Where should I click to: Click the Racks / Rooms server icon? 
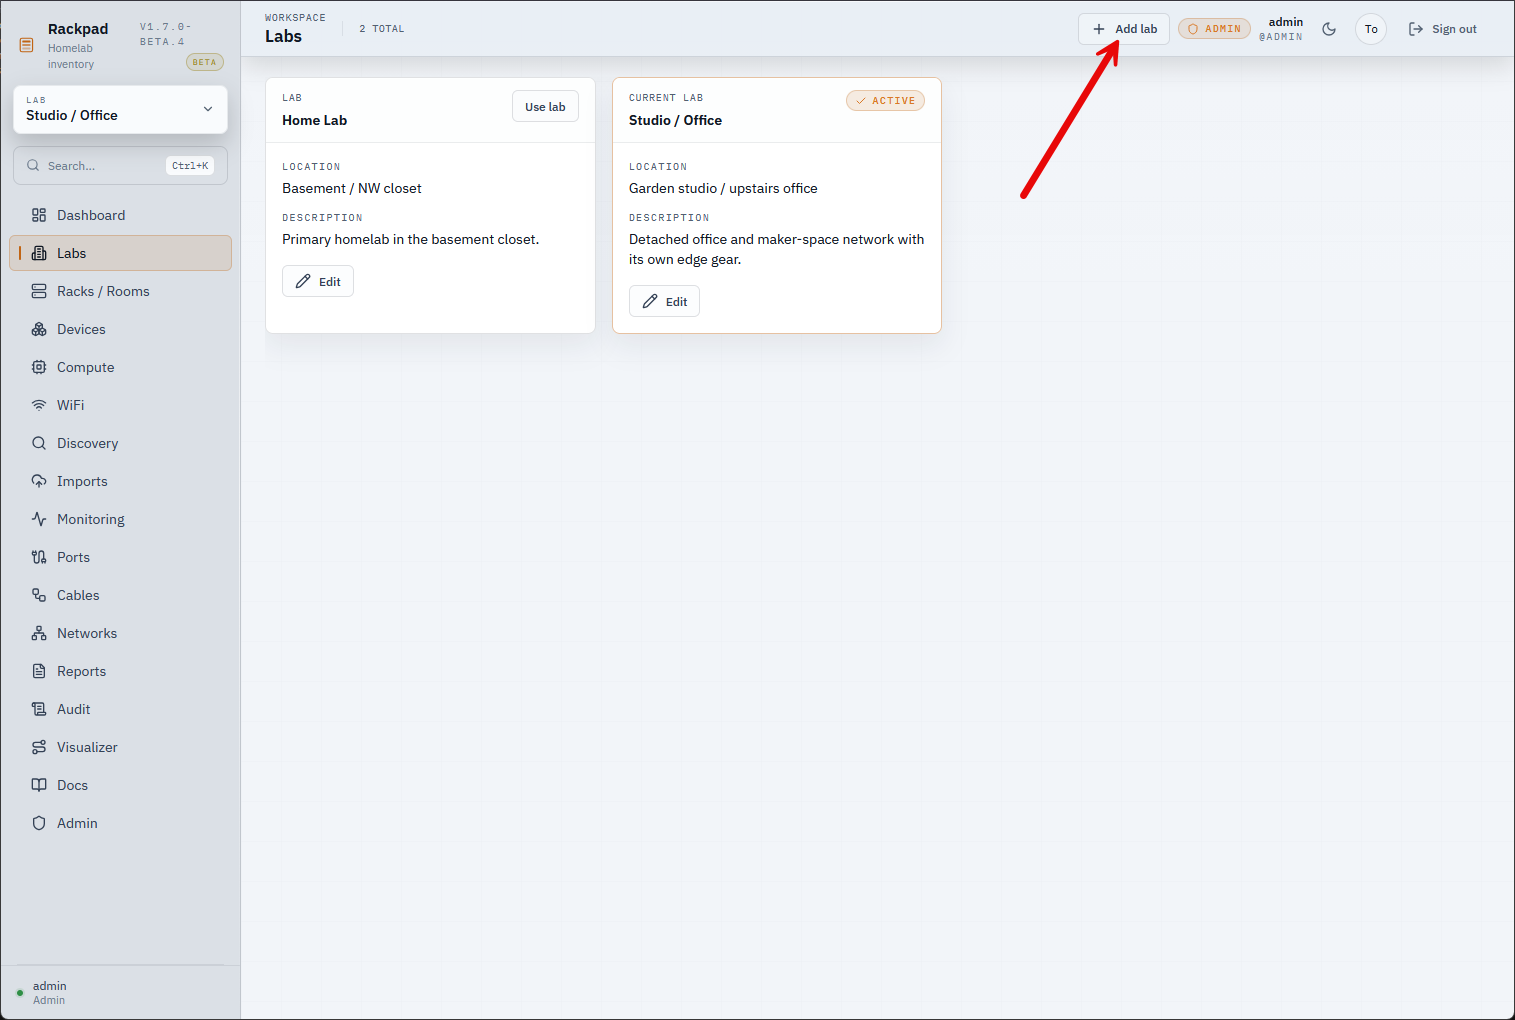tap(39, 291)
